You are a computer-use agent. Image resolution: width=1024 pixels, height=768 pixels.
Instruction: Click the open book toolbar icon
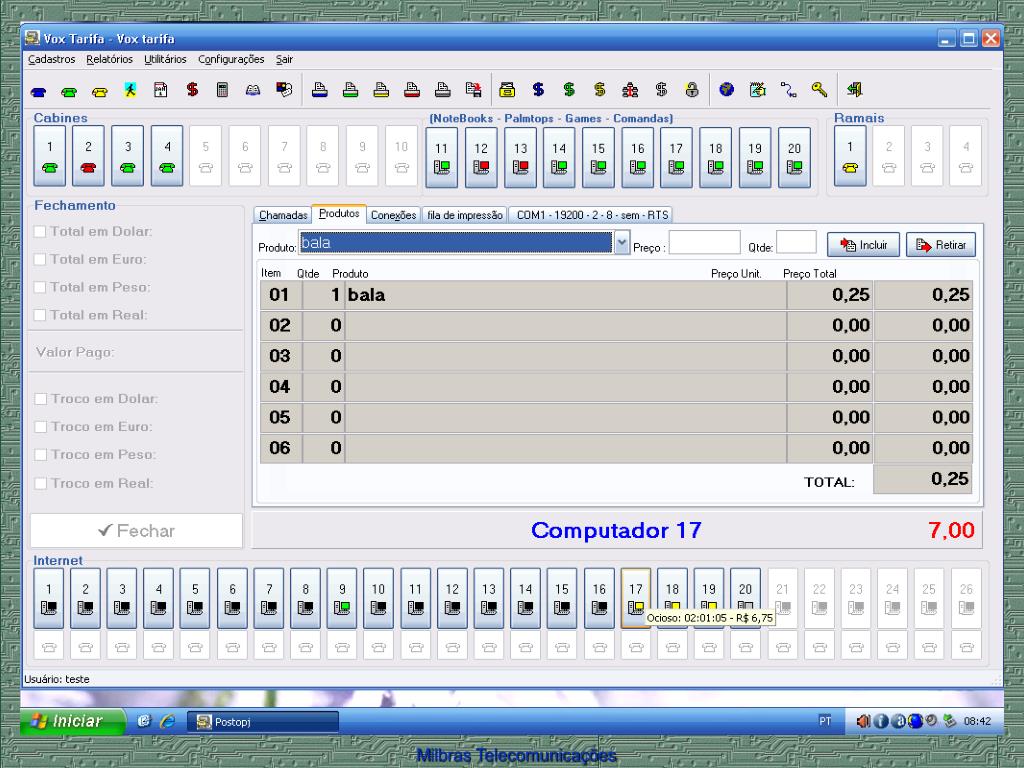(x=253, y=90)
